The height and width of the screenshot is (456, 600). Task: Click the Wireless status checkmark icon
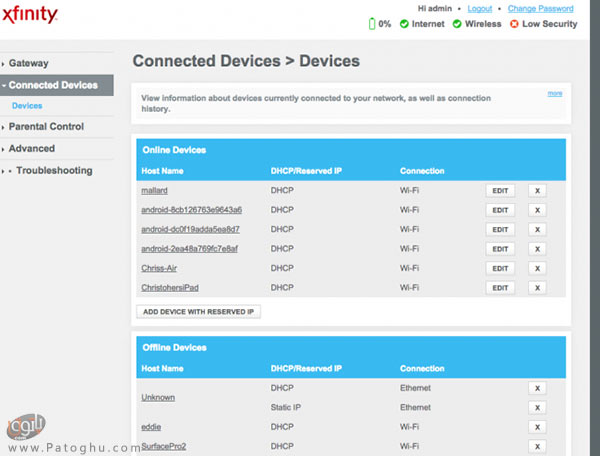pos(457,23)
